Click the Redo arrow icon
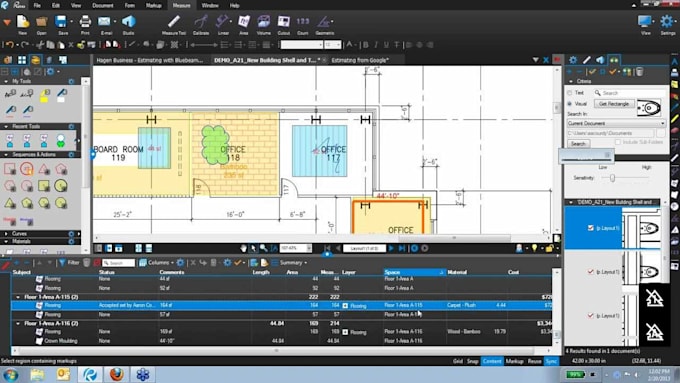This screenshot has width=680, height=383. (25, 45)
